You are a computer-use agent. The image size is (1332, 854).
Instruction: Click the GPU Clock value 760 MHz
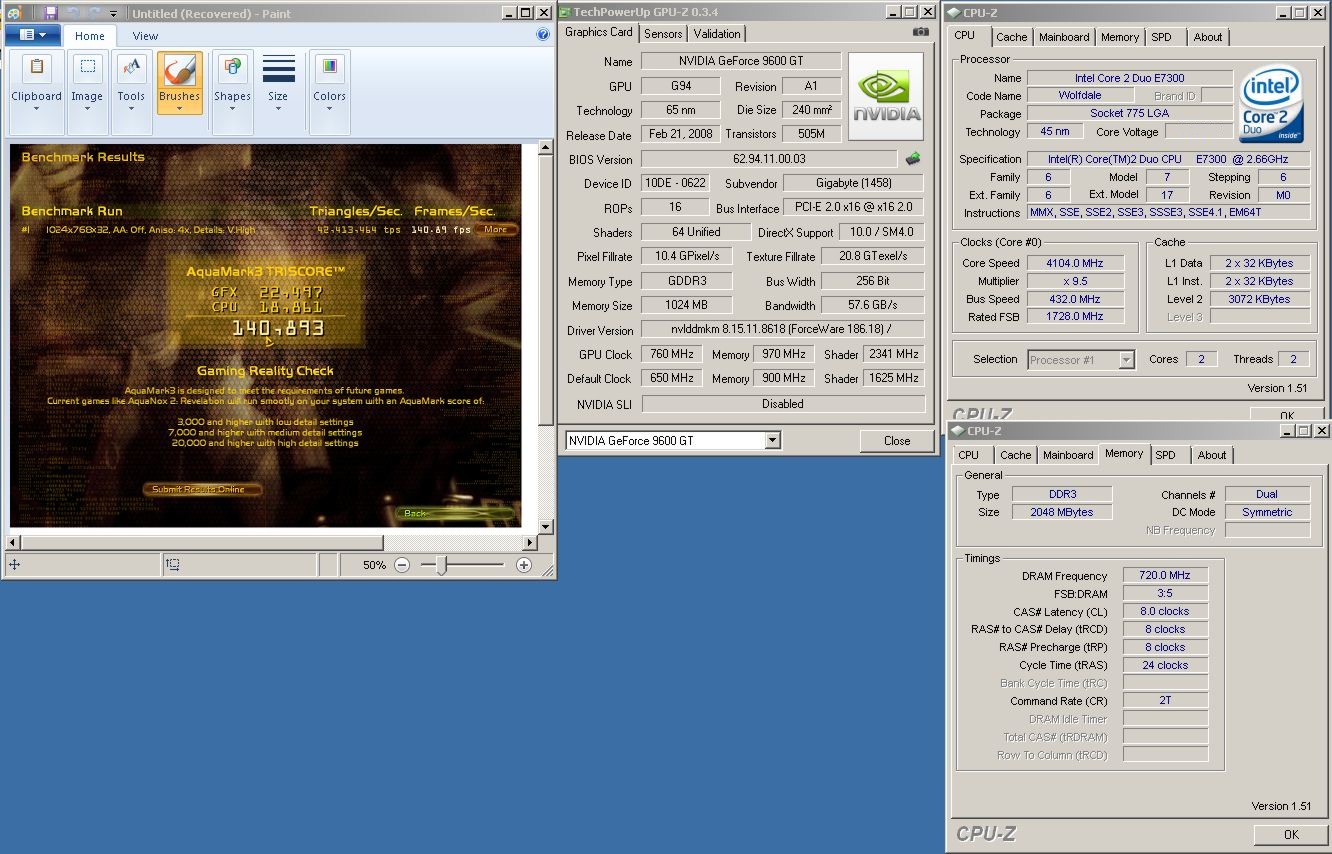pos(673,355)
